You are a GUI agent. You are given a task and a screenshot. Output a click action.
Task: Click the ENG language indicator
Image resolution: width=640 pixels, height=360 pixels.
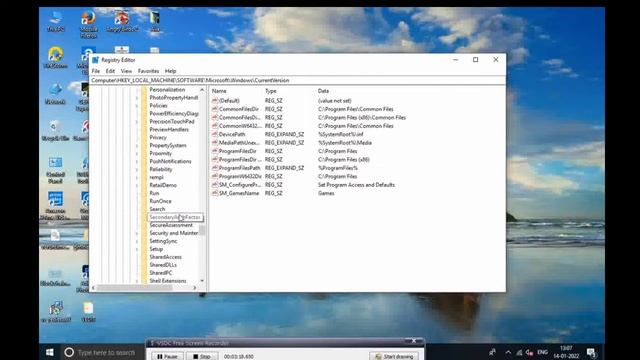click(542, 352)
